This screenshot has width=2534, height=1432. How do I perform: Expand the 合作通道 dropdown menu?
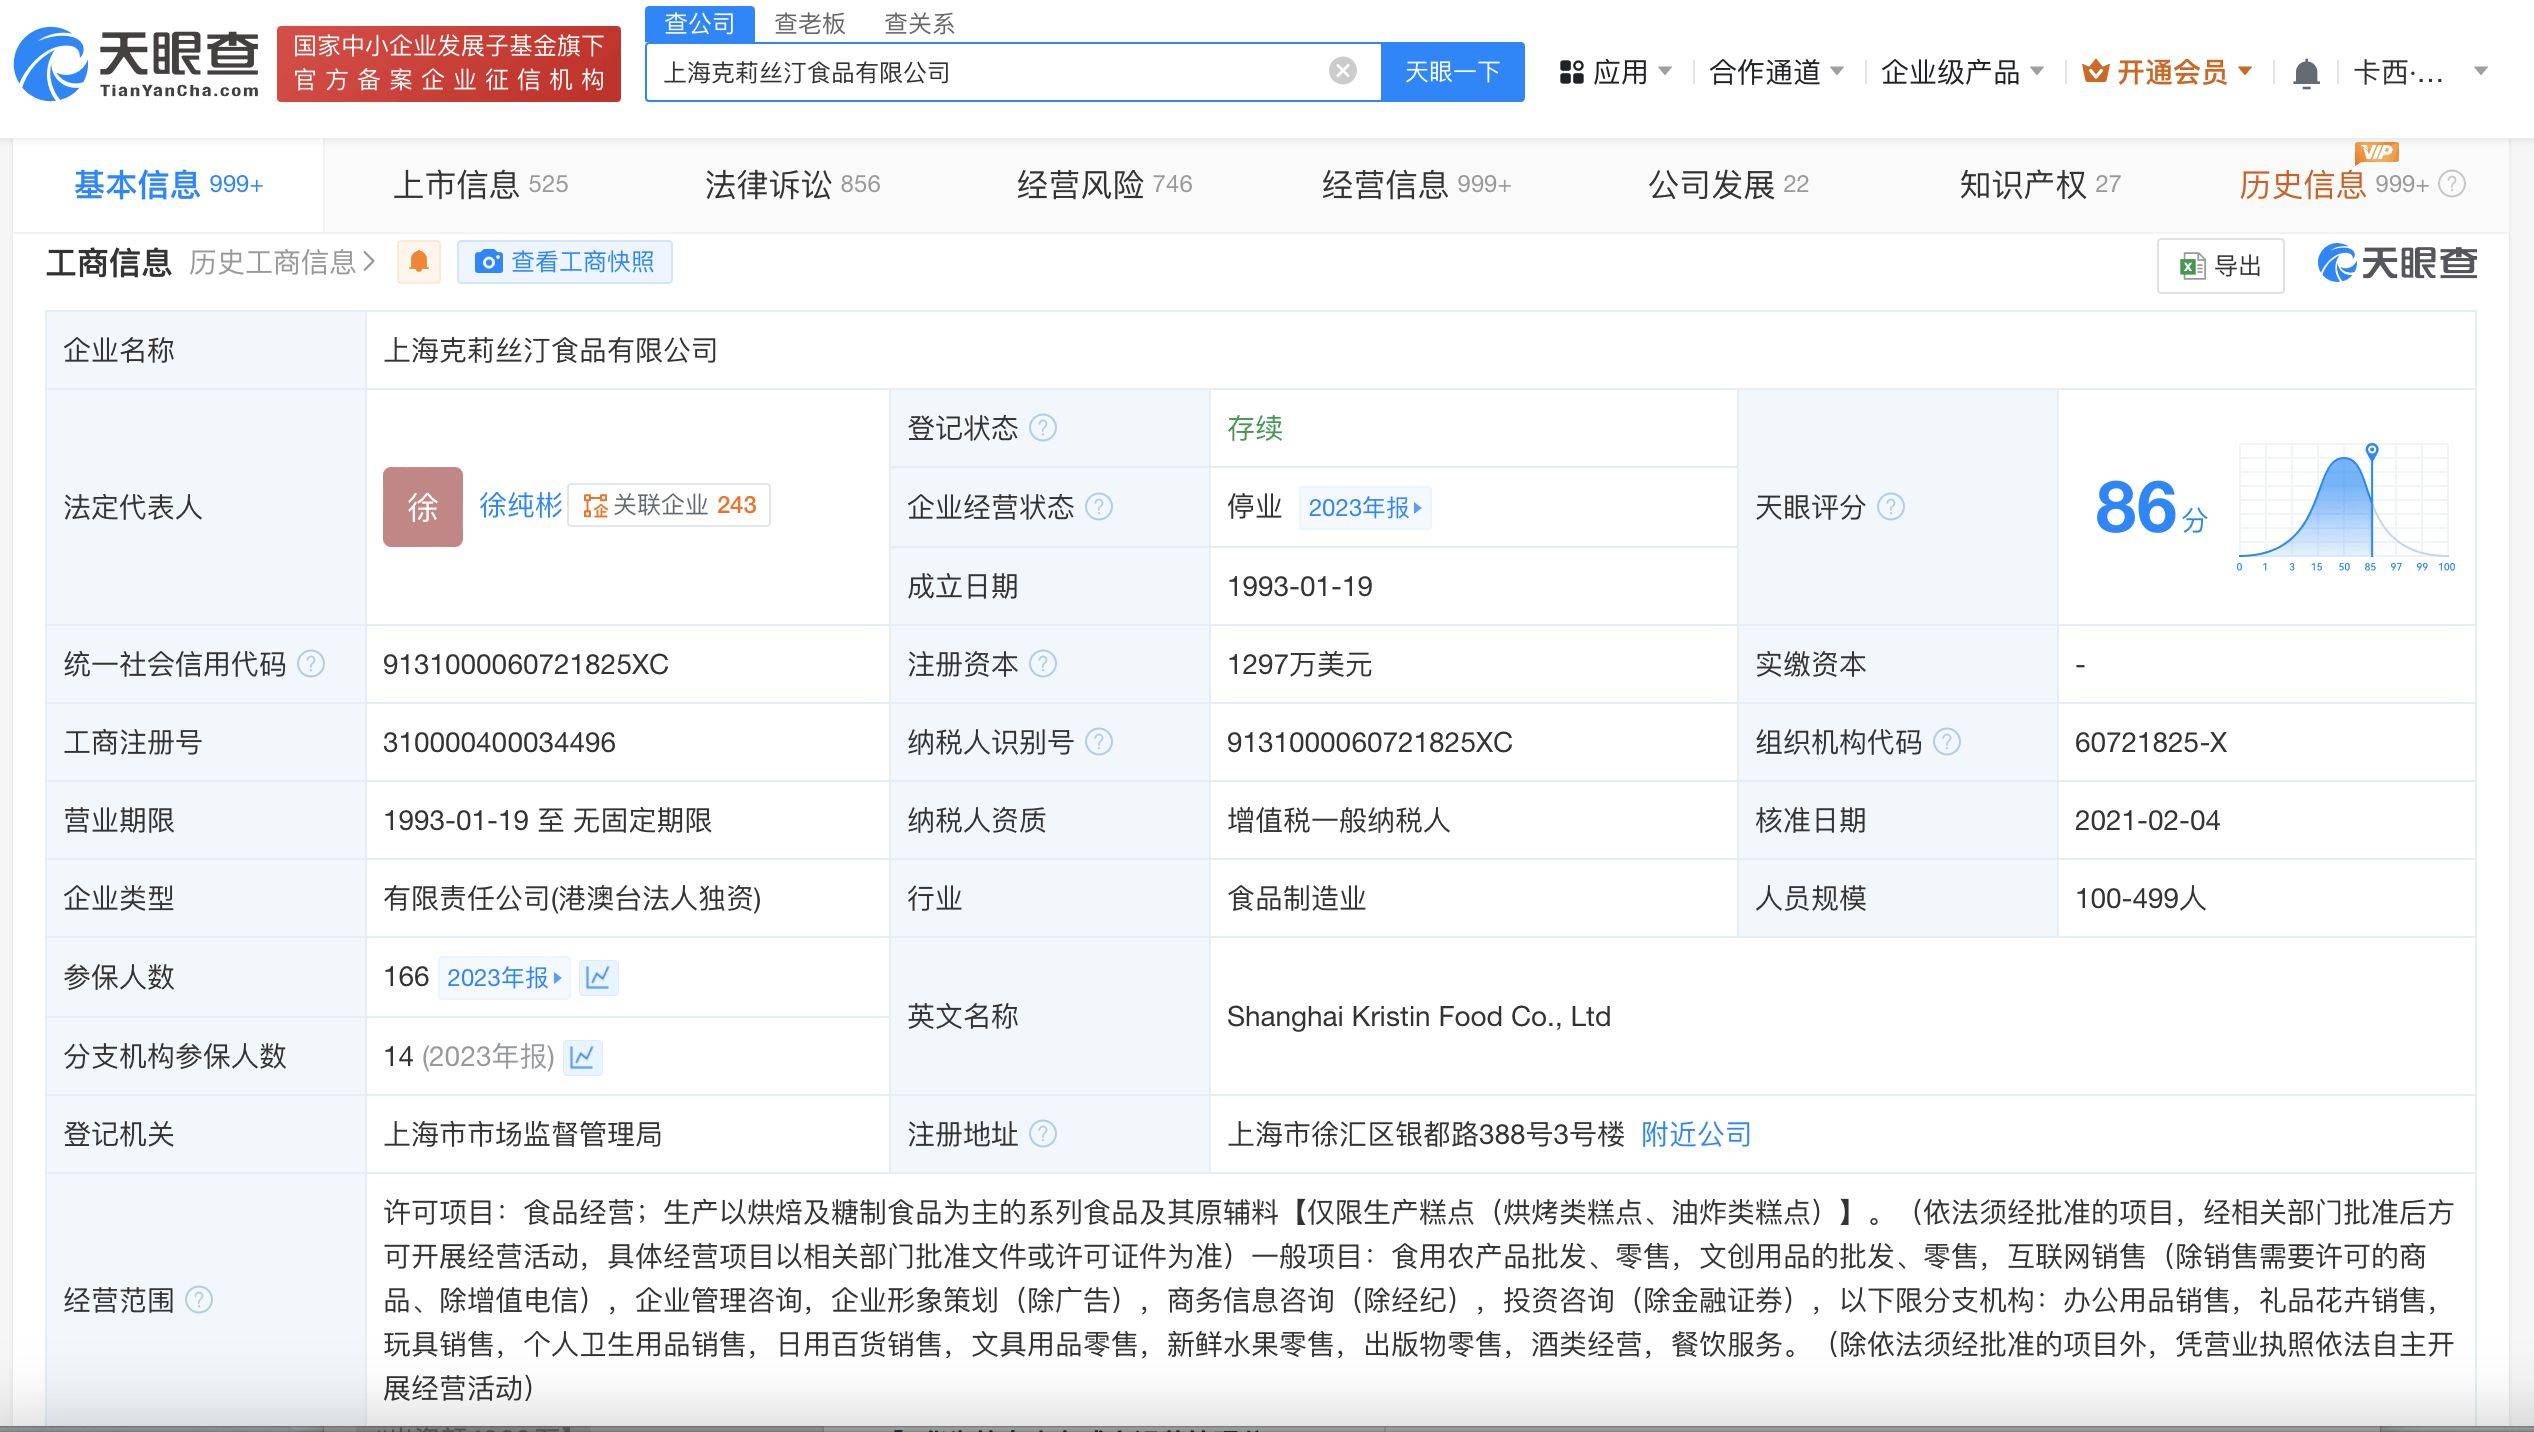[1776, 72]
